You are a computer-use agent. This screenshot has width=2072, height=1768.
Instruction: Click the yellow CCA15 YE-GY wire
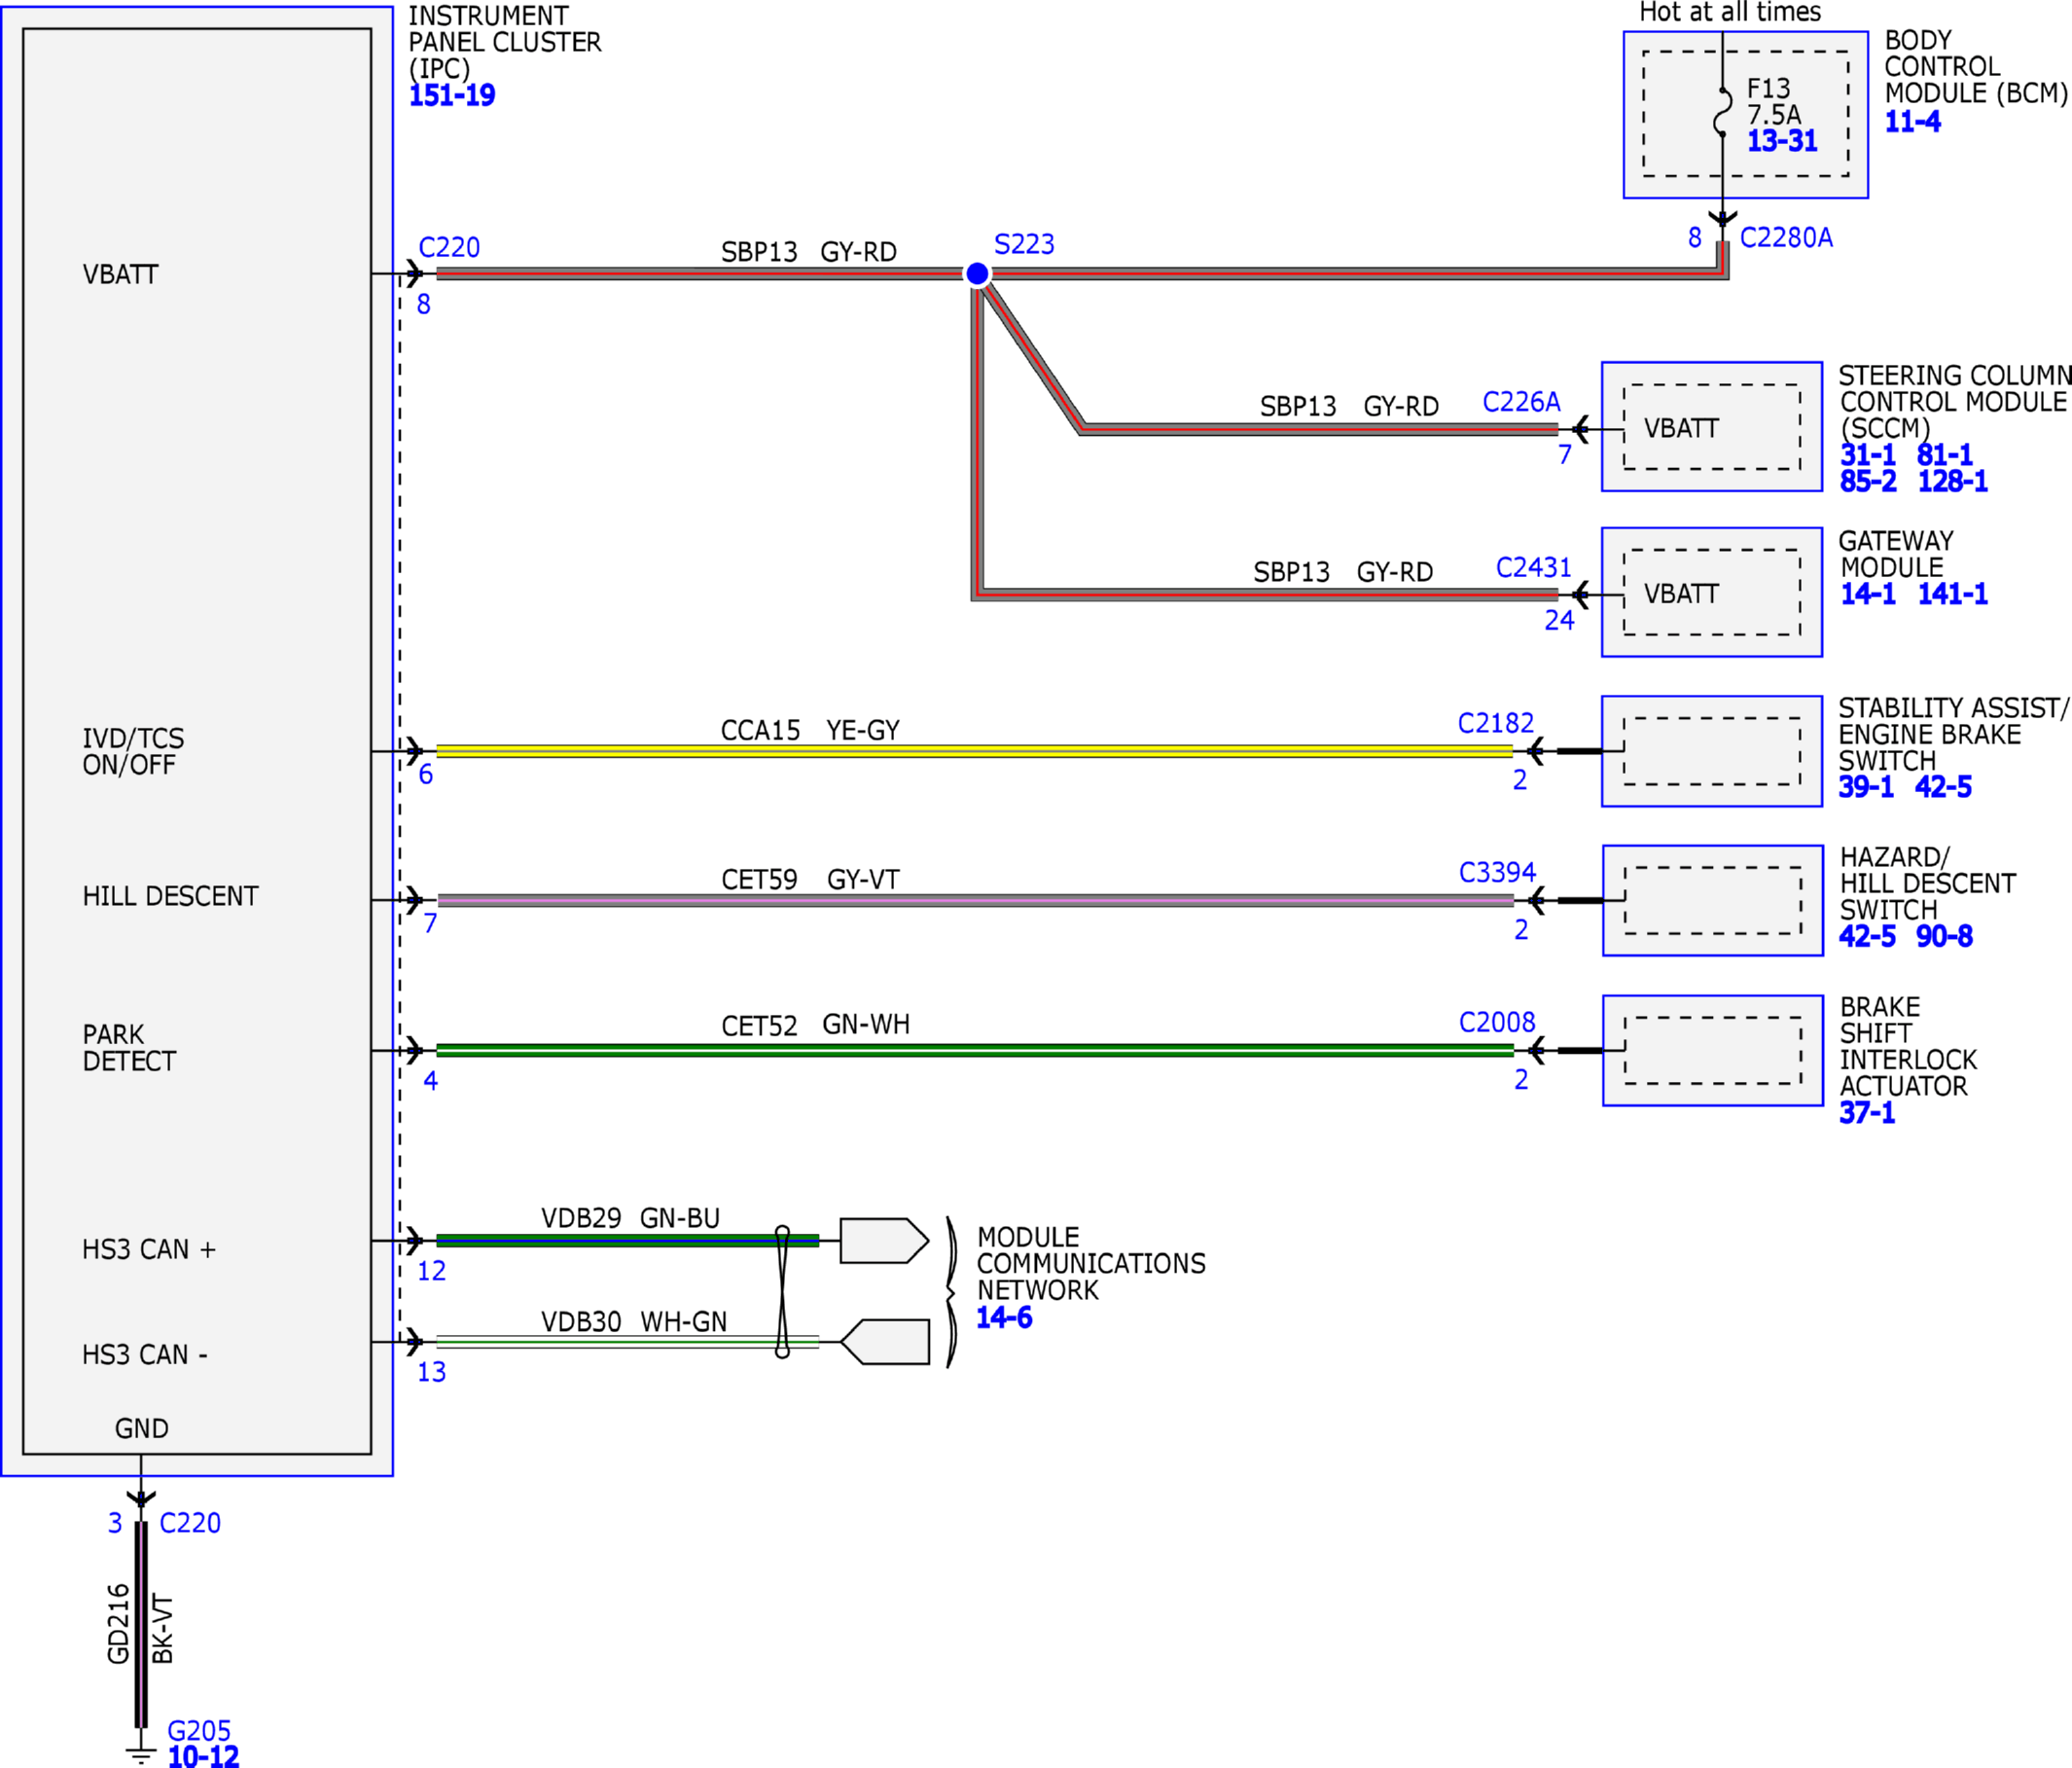975,751
